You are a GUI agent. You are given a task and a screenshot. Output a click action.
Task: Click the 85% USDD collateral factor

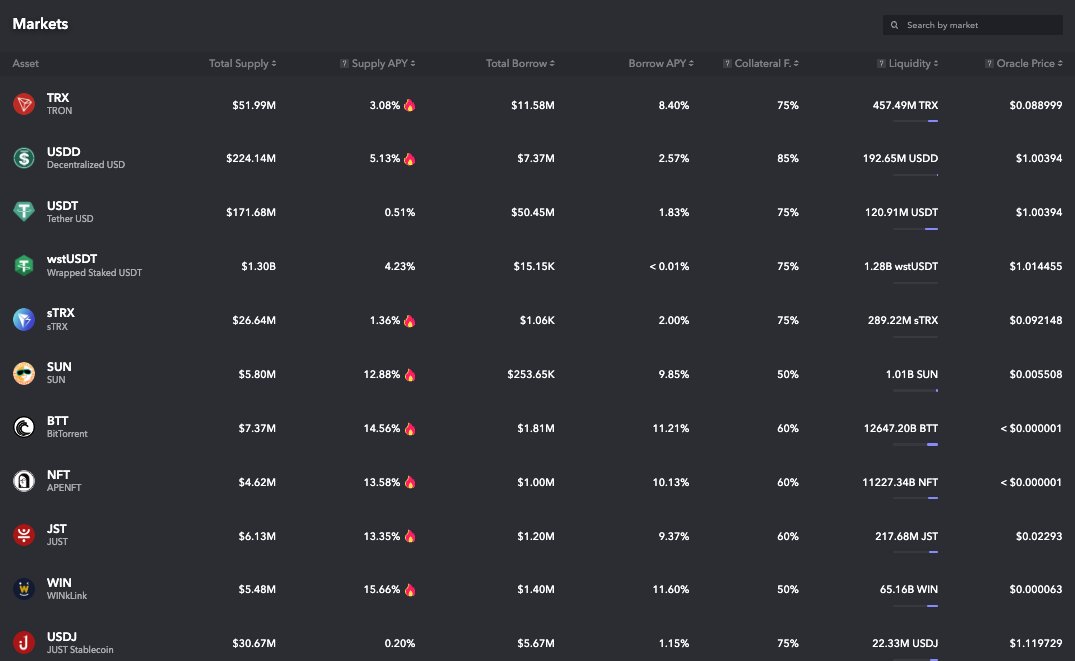(x=788, y=158)
